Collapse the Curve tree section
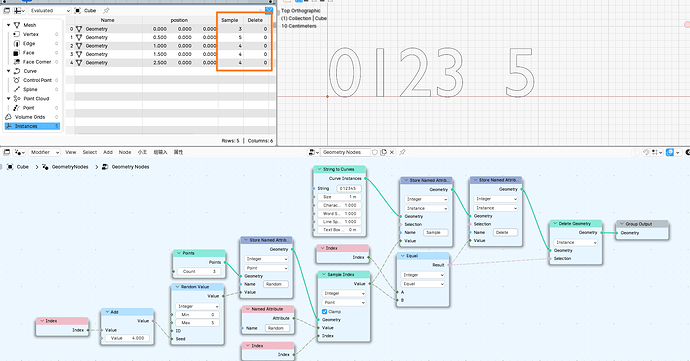This screenshot has width=690, height=361. [8, 71]
